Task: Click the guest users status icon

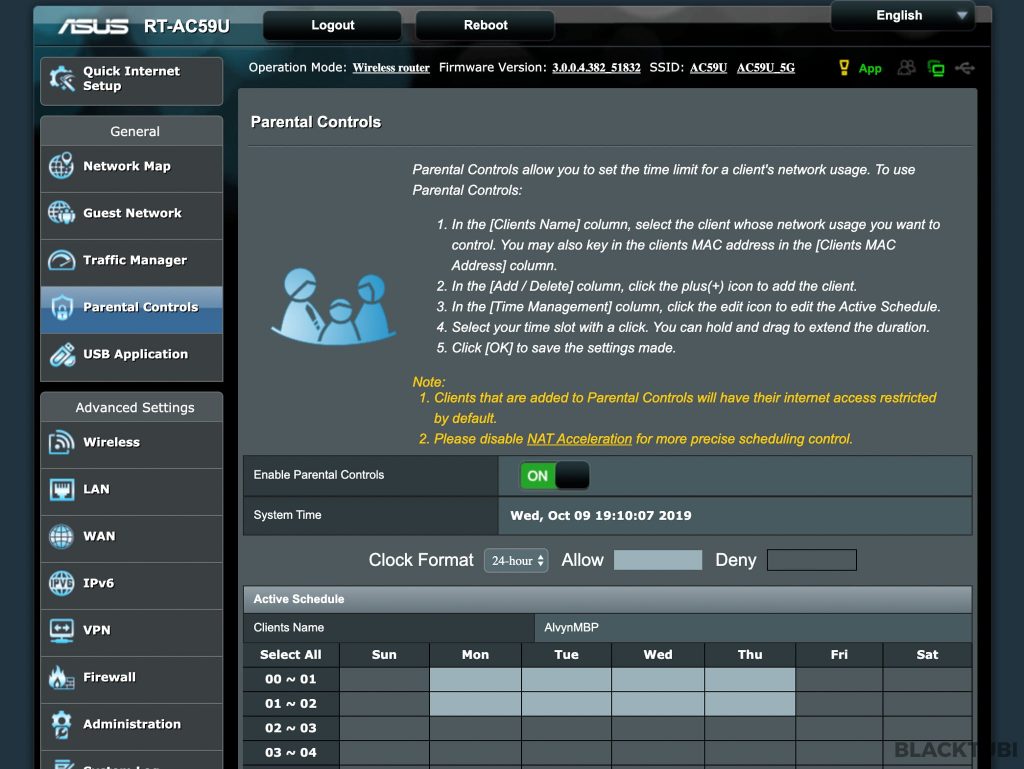Action: point(906,67)
